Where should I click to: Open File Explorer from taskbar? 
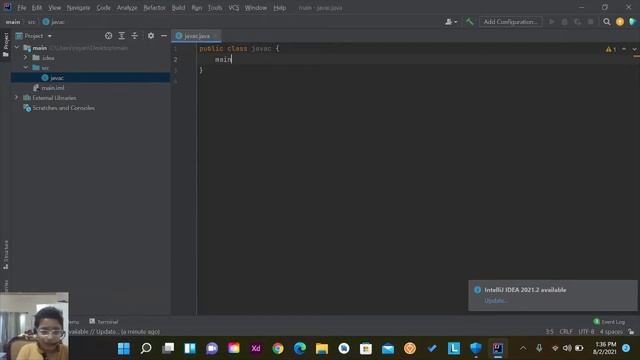(322, 348)
